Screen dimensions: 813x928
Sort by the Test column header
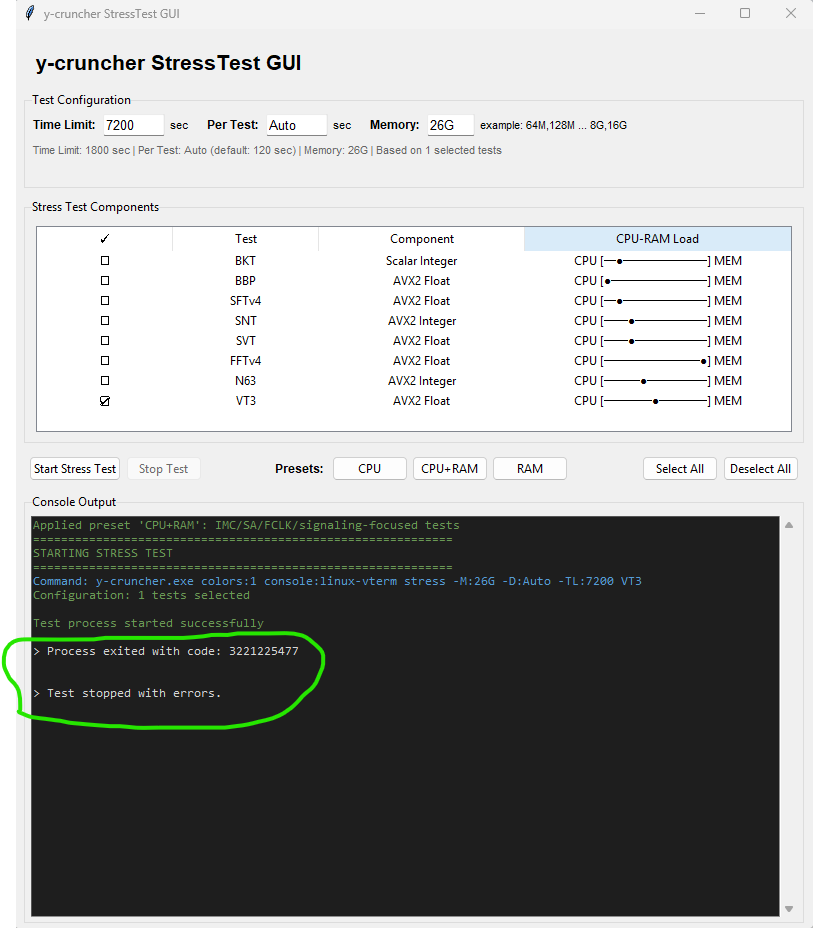click(246, 239)
